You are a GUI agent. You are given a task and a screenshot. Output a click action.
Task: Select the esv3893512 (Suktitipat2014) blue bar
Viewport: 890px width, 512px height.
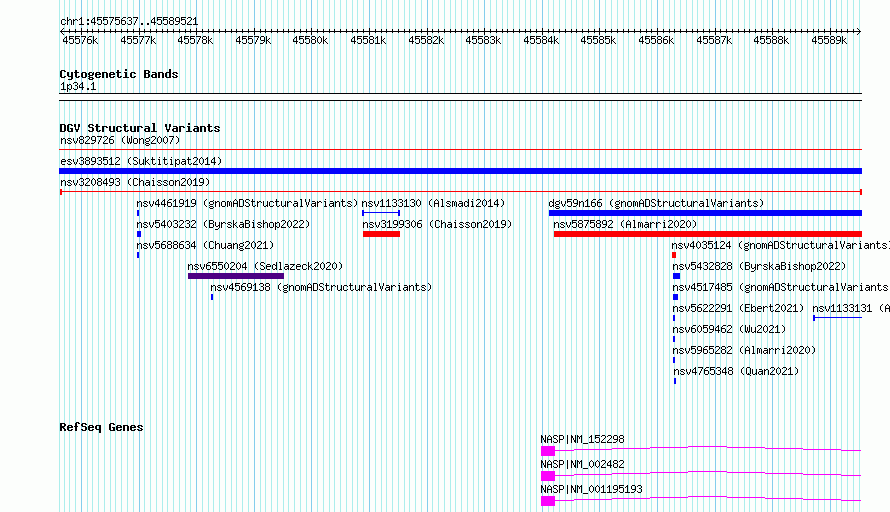460,171
